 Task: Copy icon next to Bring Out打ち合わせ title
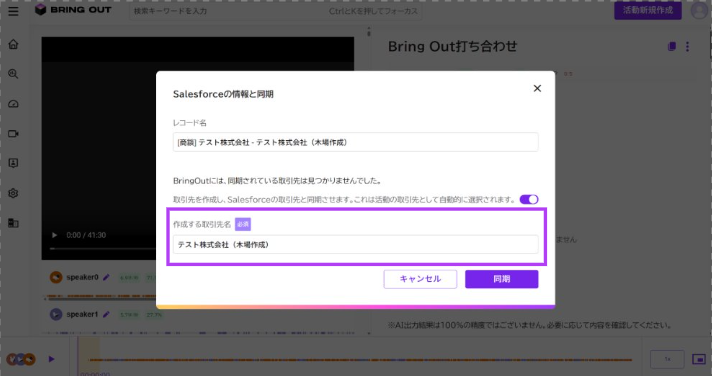pos(672,46)
